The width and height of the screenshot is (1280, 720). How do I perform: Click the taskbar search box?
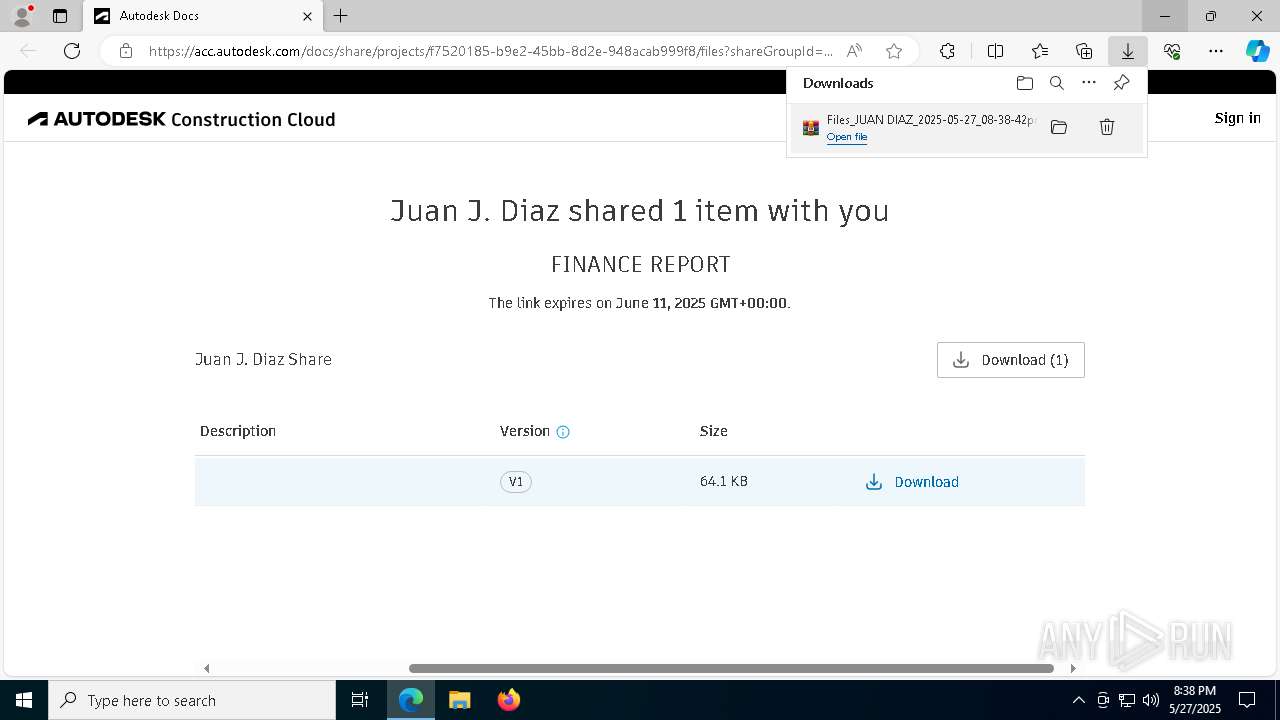(x=192, y=700)
